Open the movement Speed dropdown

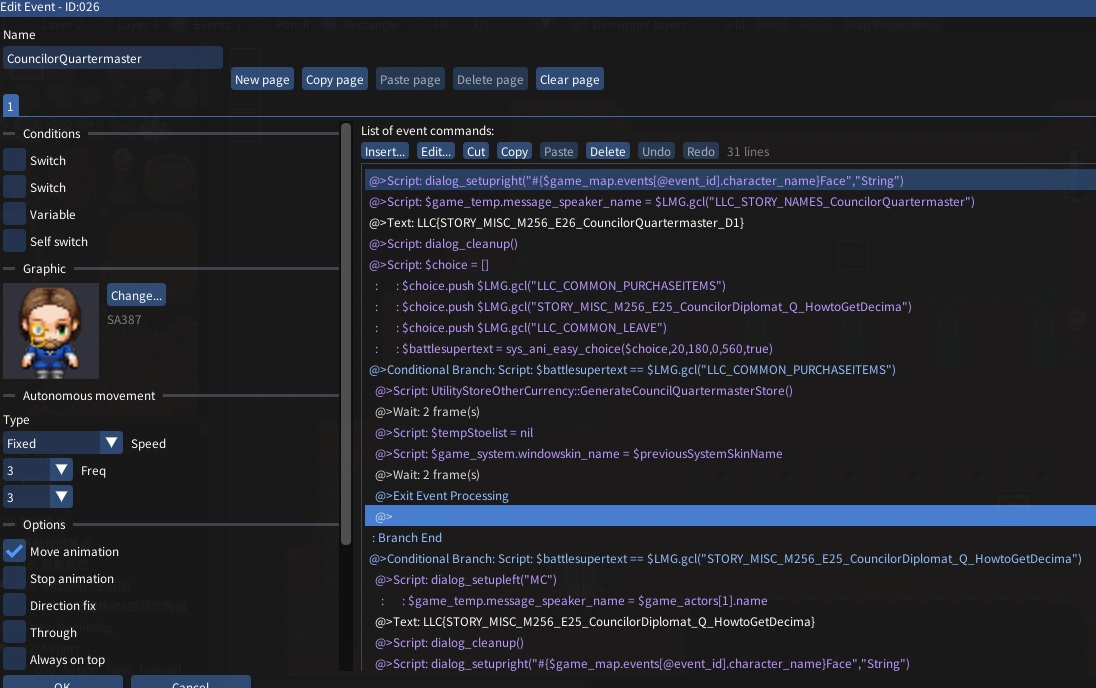[38, 470]
